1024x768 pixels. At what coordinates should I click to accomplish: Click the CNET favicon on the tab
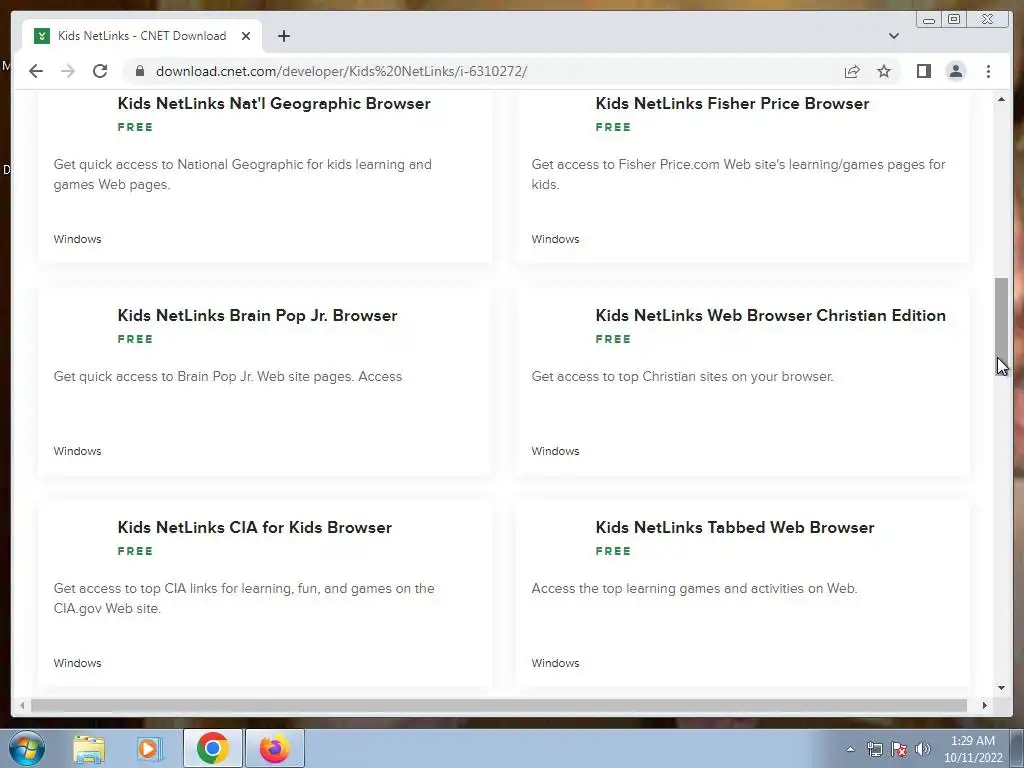42,36
